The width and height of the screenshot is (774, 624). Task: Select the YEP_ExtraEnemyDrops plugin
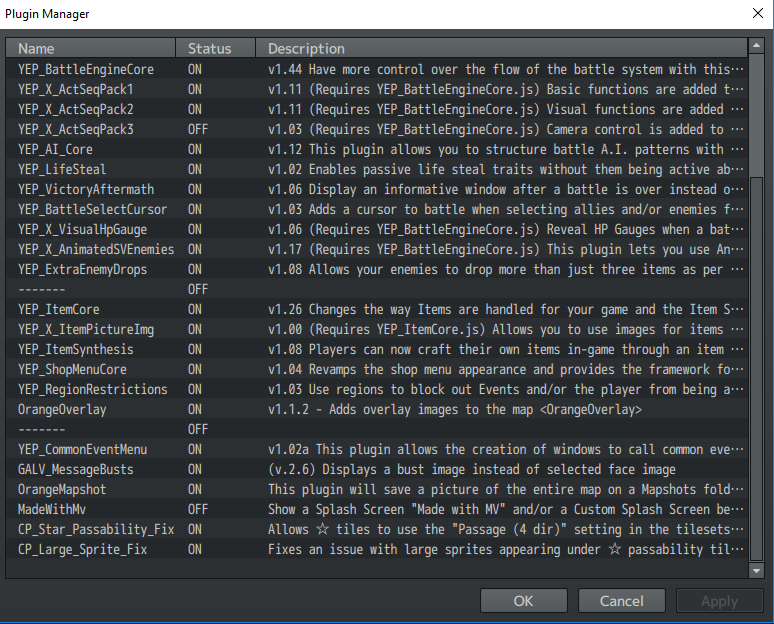pyautogui.click(x=377, y=269)
